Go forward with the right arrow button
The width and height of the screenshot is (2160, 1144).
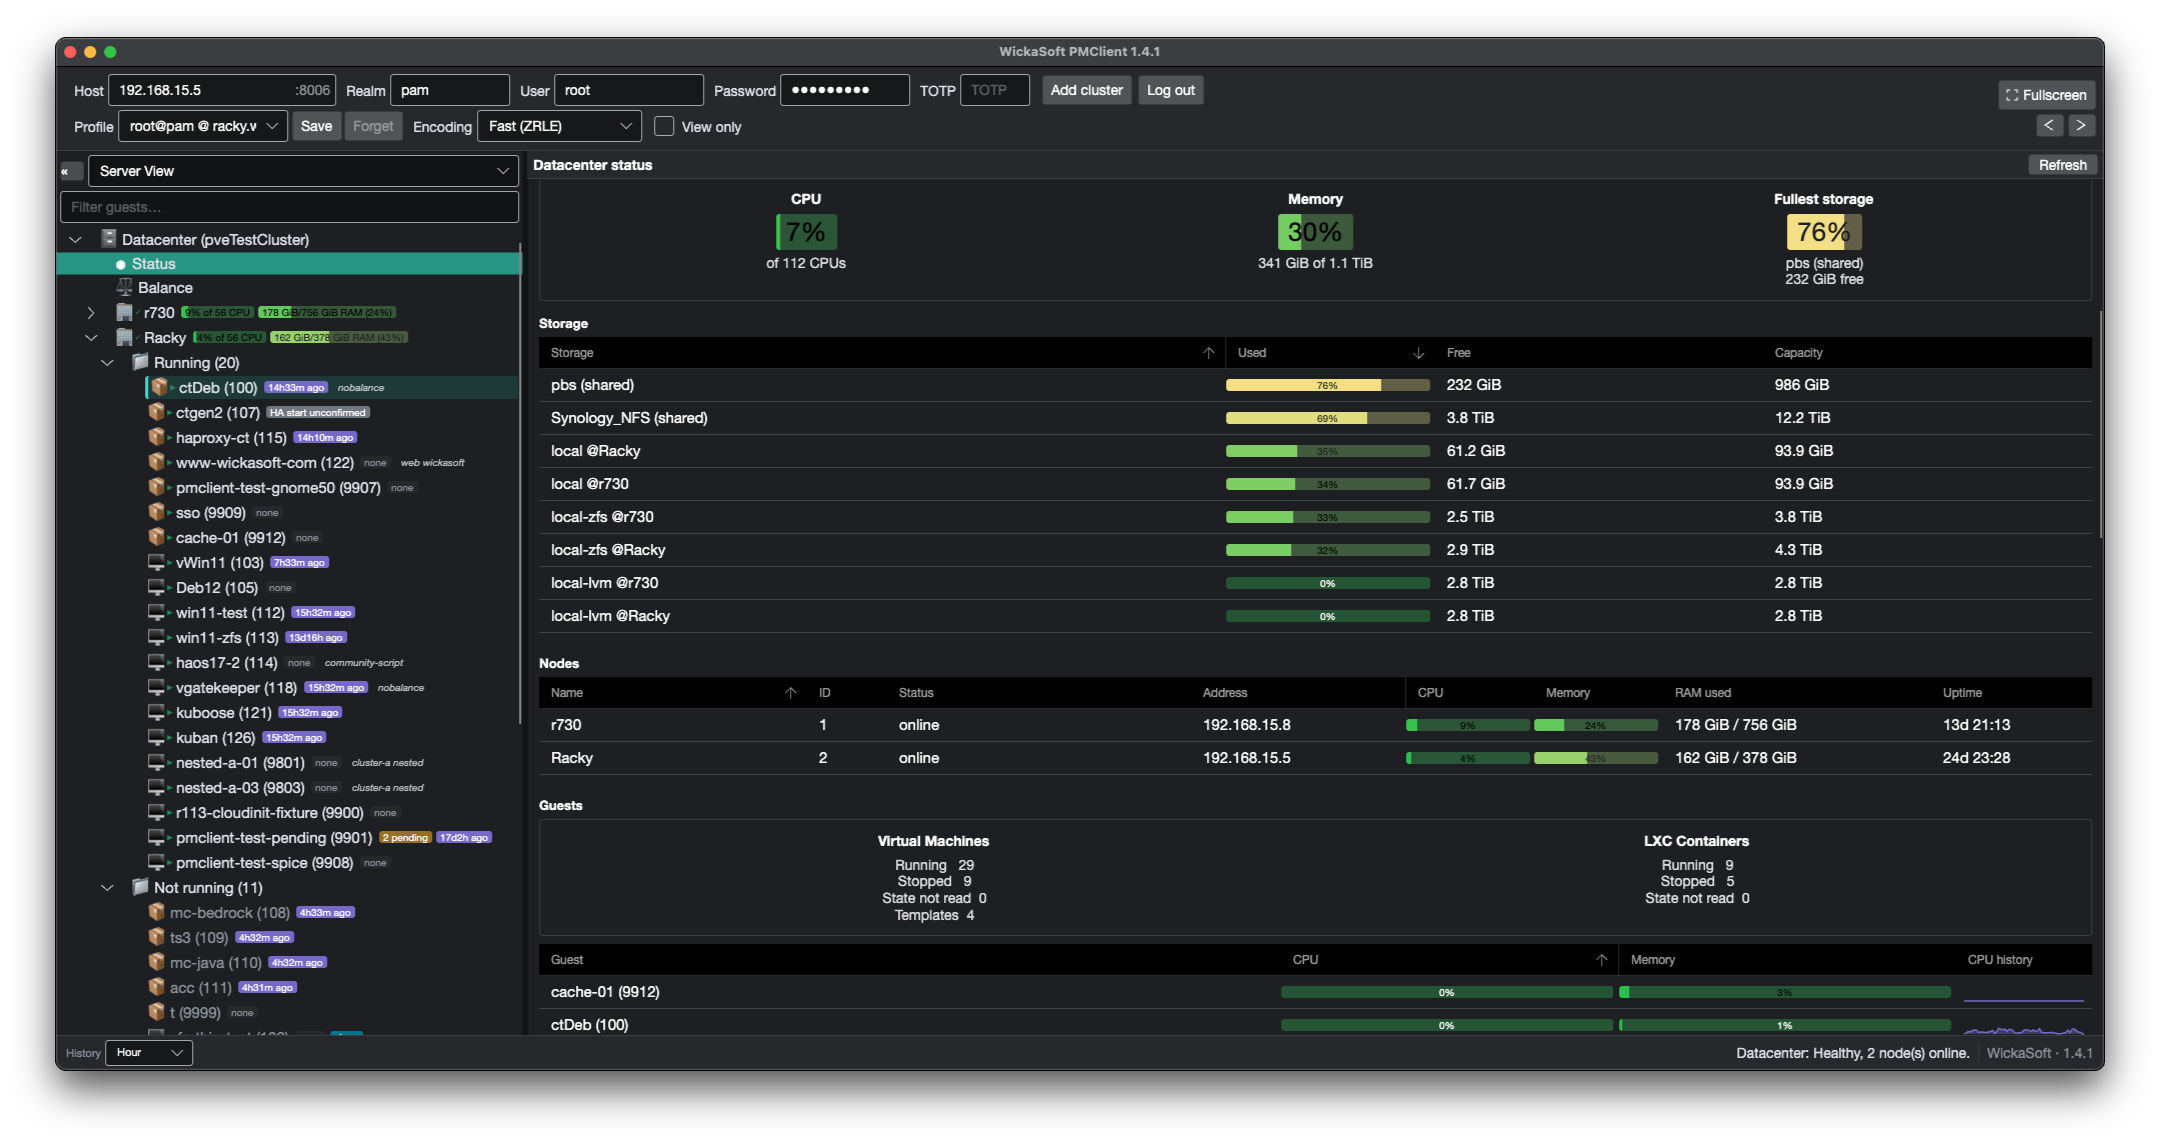point(2080,125)
